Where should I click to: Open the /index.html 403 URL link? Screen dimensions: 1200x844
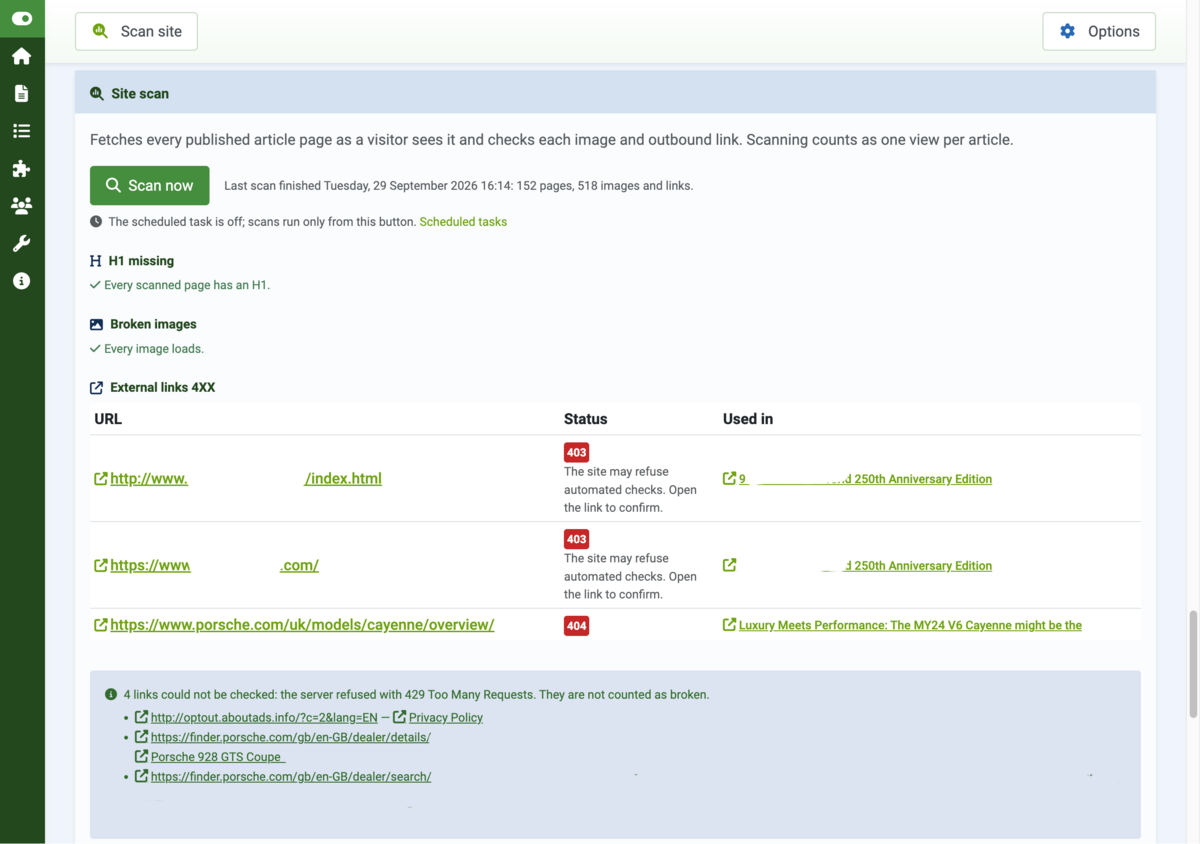tap(246, 478)
